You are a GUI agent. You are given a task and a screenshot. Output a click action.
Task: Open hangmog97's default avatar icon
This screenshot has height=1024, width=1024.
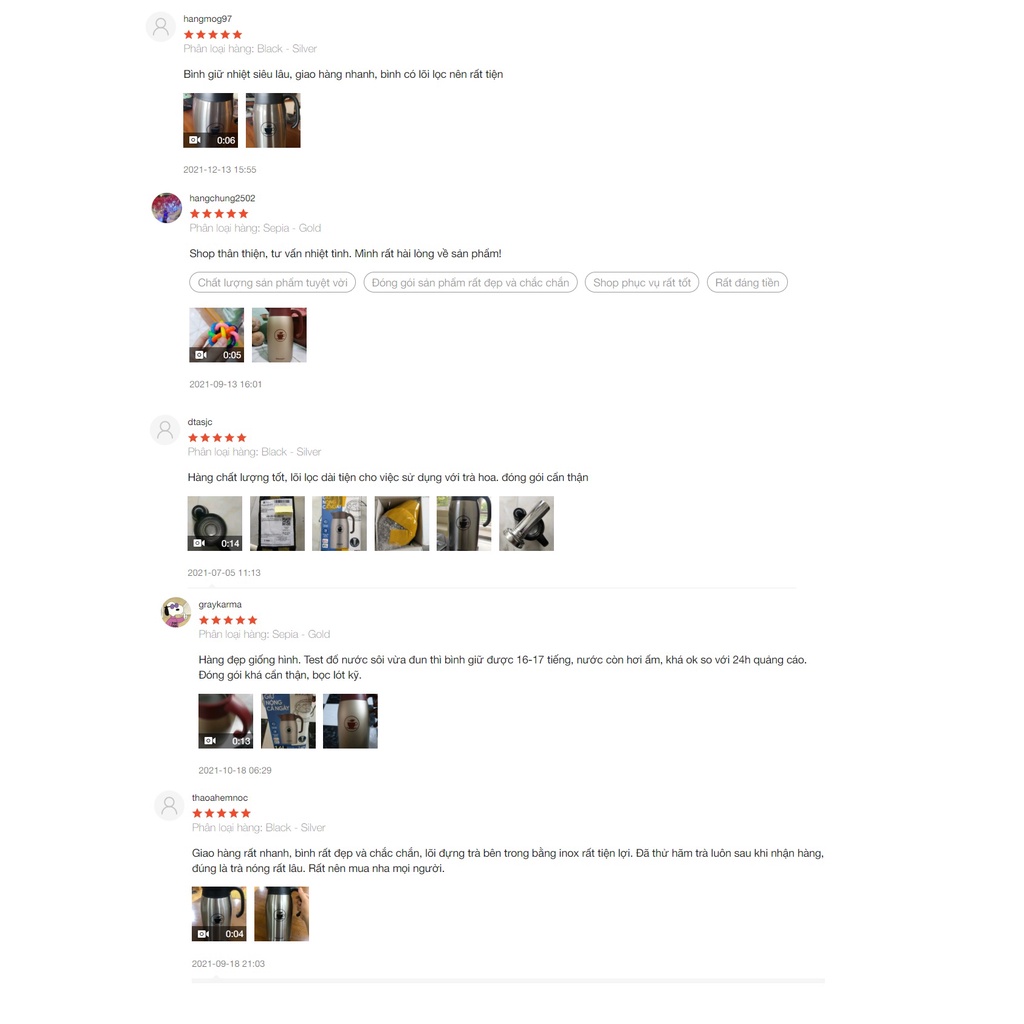[161, 27]
